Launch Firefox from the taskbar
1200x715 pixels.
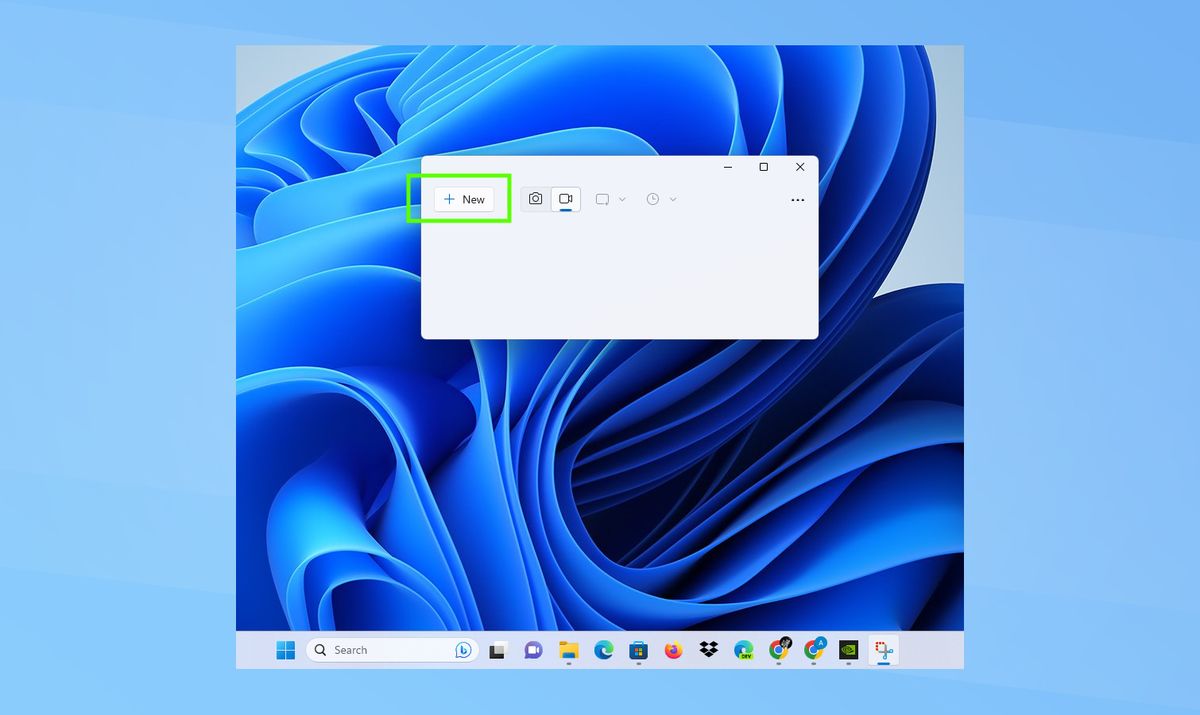point(672,650)
